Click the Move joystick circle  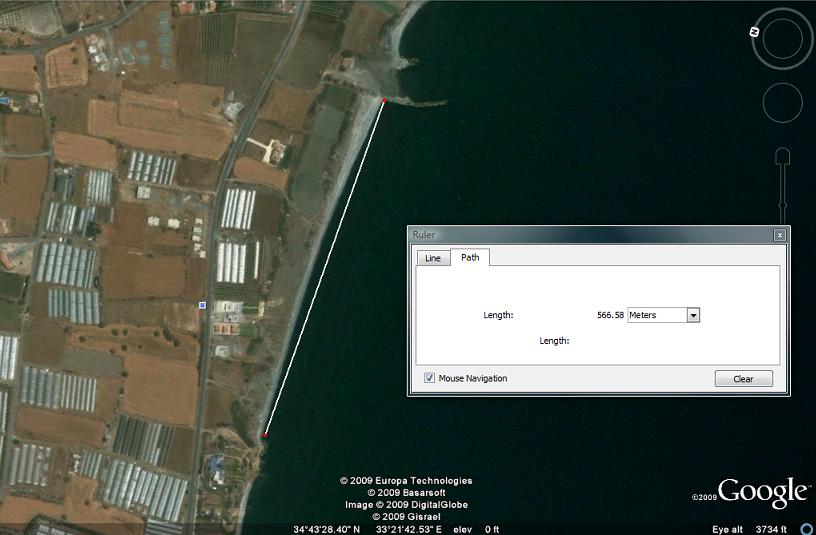click(x=783, y=103)
